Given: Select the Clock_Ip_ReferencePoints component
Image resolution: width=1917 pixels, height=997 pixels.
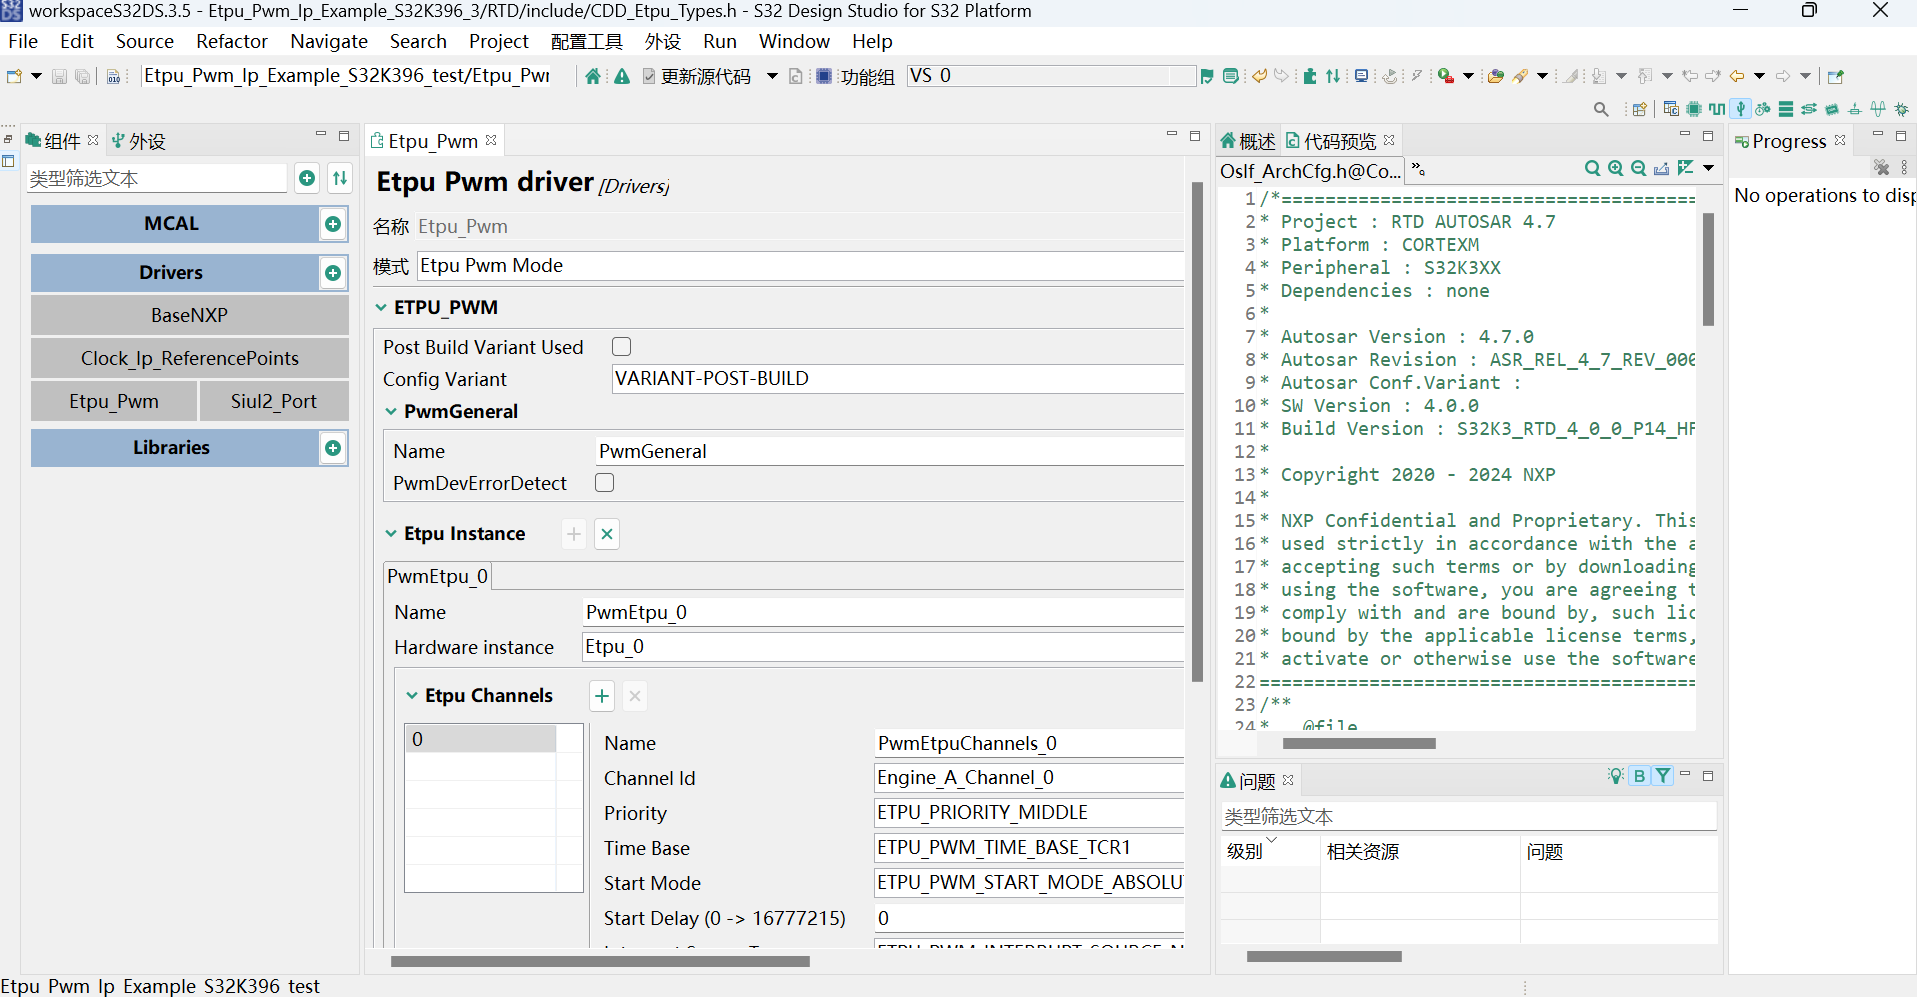Looking at the screenshot, I should point(189,358).
